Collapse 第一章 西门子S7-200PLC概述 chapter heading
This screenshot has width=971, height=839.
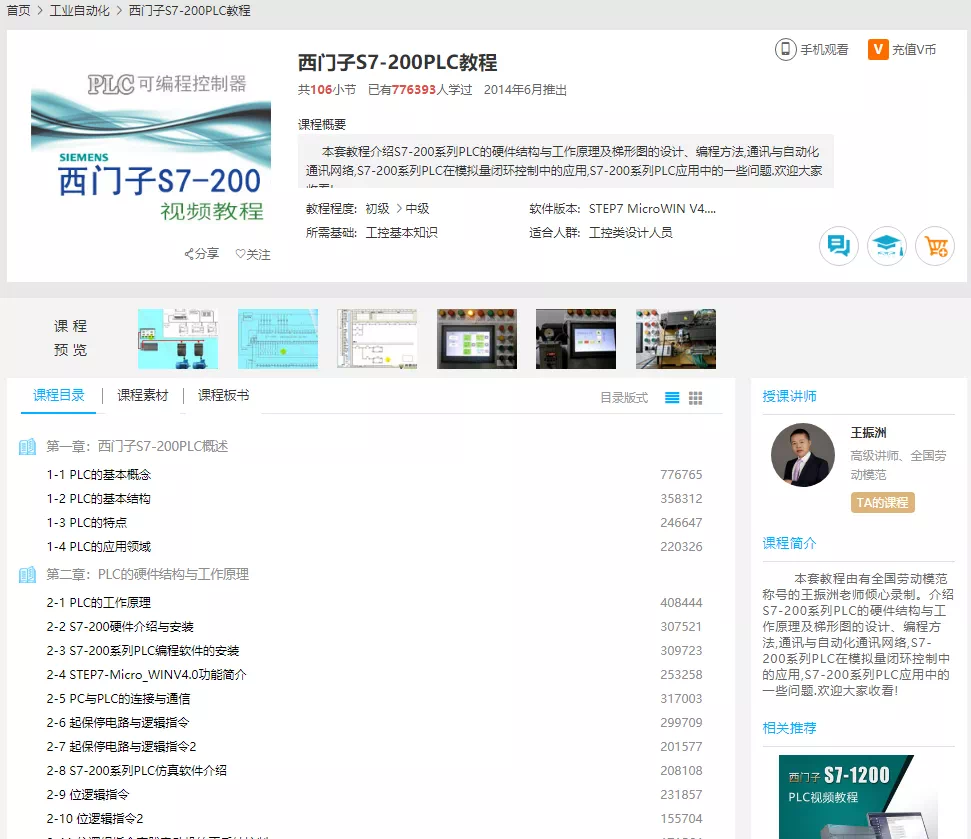pyautogui.click(x=137, y=446)
